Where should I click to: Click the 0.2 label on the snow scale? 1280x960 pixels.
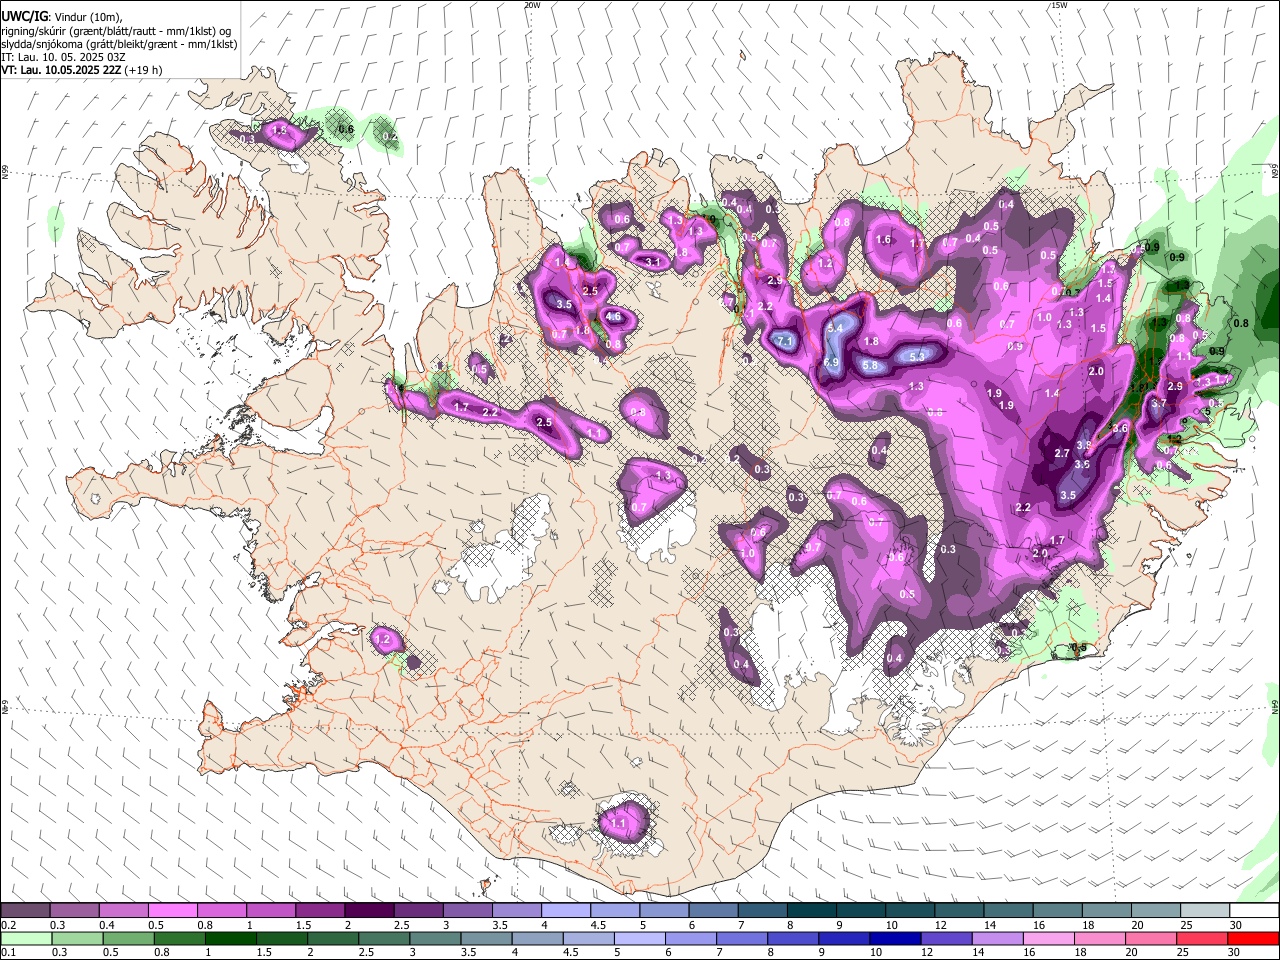pos(9,926)
